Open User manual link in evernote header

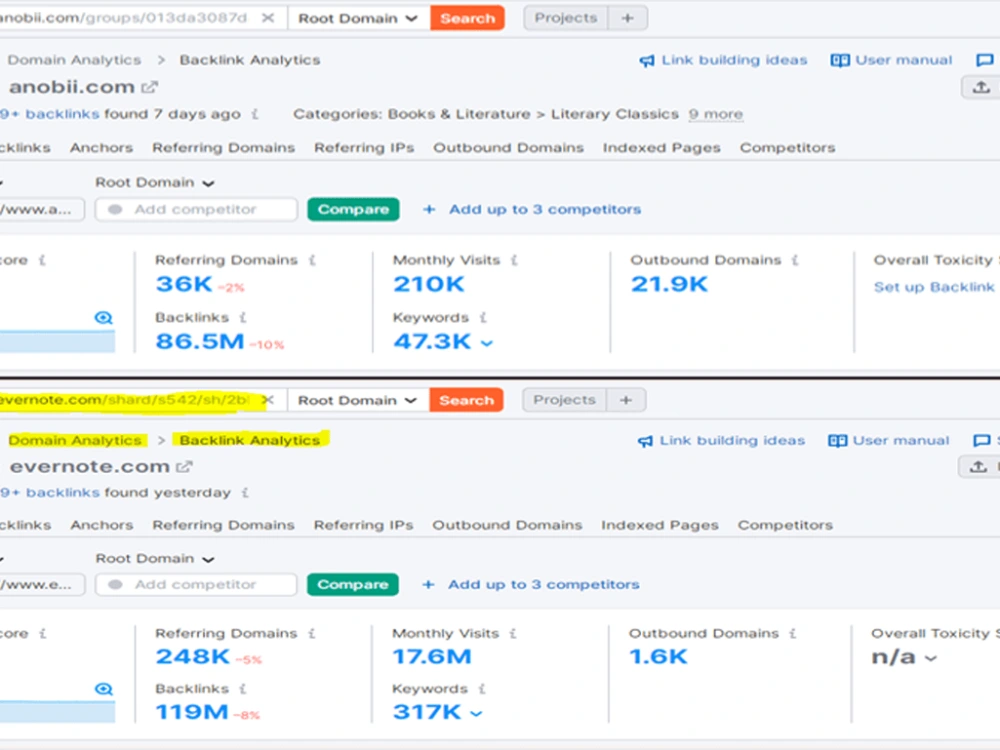click(x=888, y=441)
